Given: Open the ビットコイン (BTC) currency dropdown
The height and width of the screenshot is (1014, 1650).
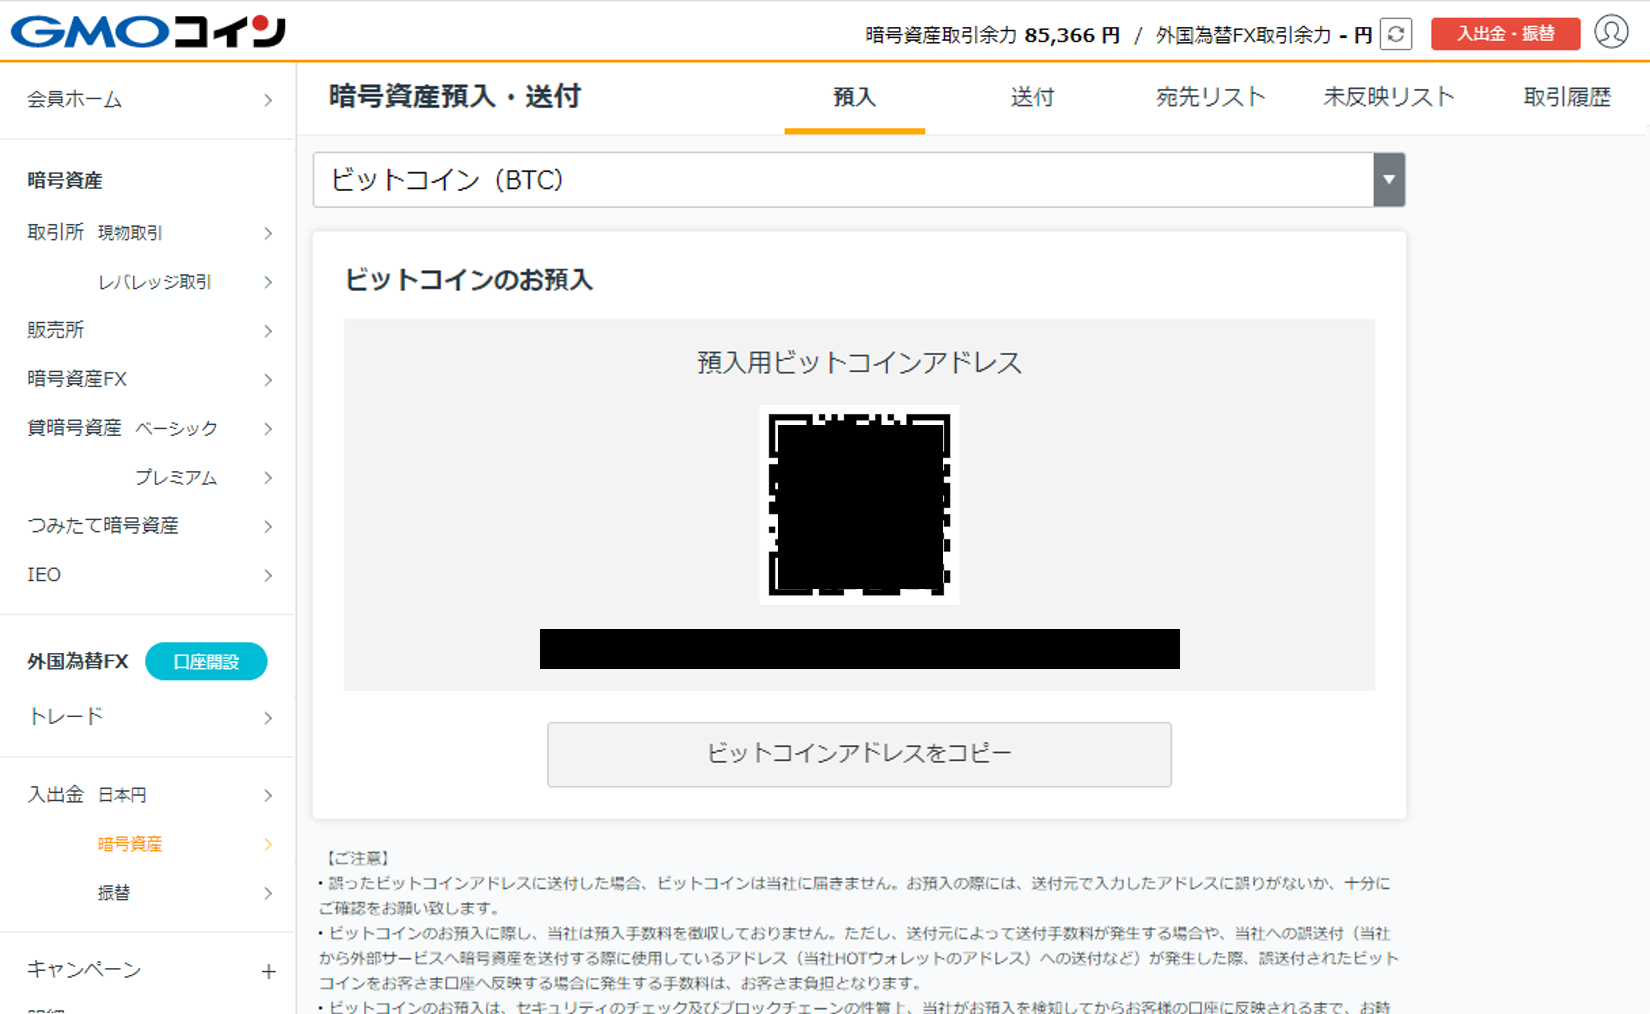Looking at the screenshot, I should [x=859, y=180].
